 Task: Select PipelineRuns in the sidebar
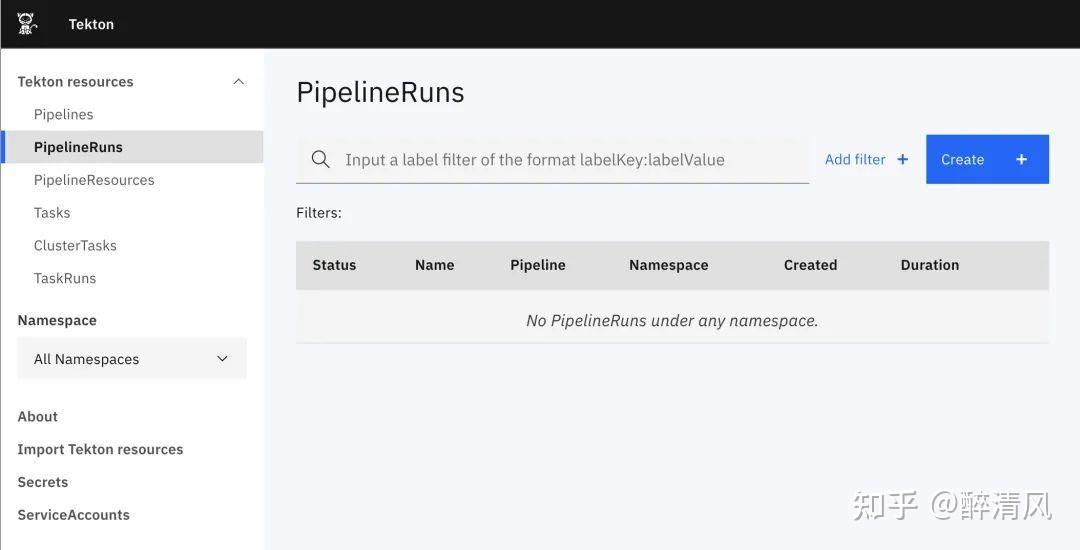tap(78, 147)
